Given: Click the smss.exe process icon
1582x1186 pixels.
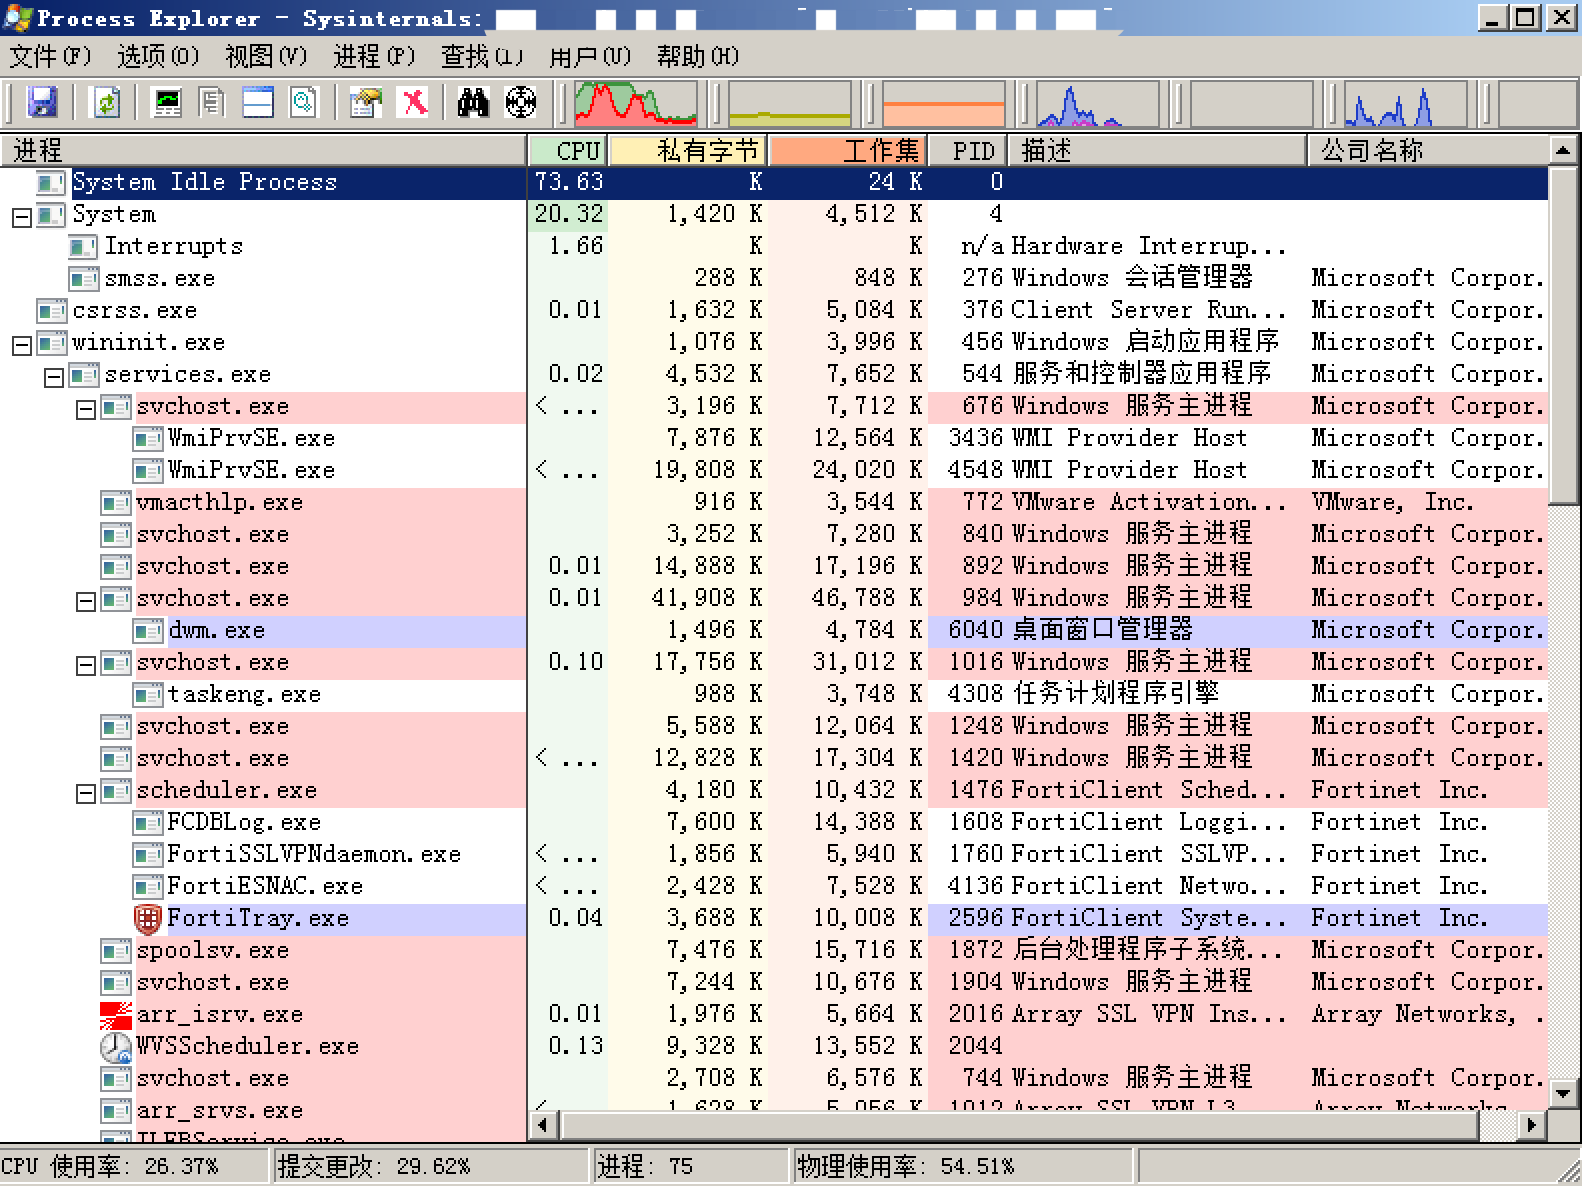Looking at the screenshot, I should tap(84, 279).
